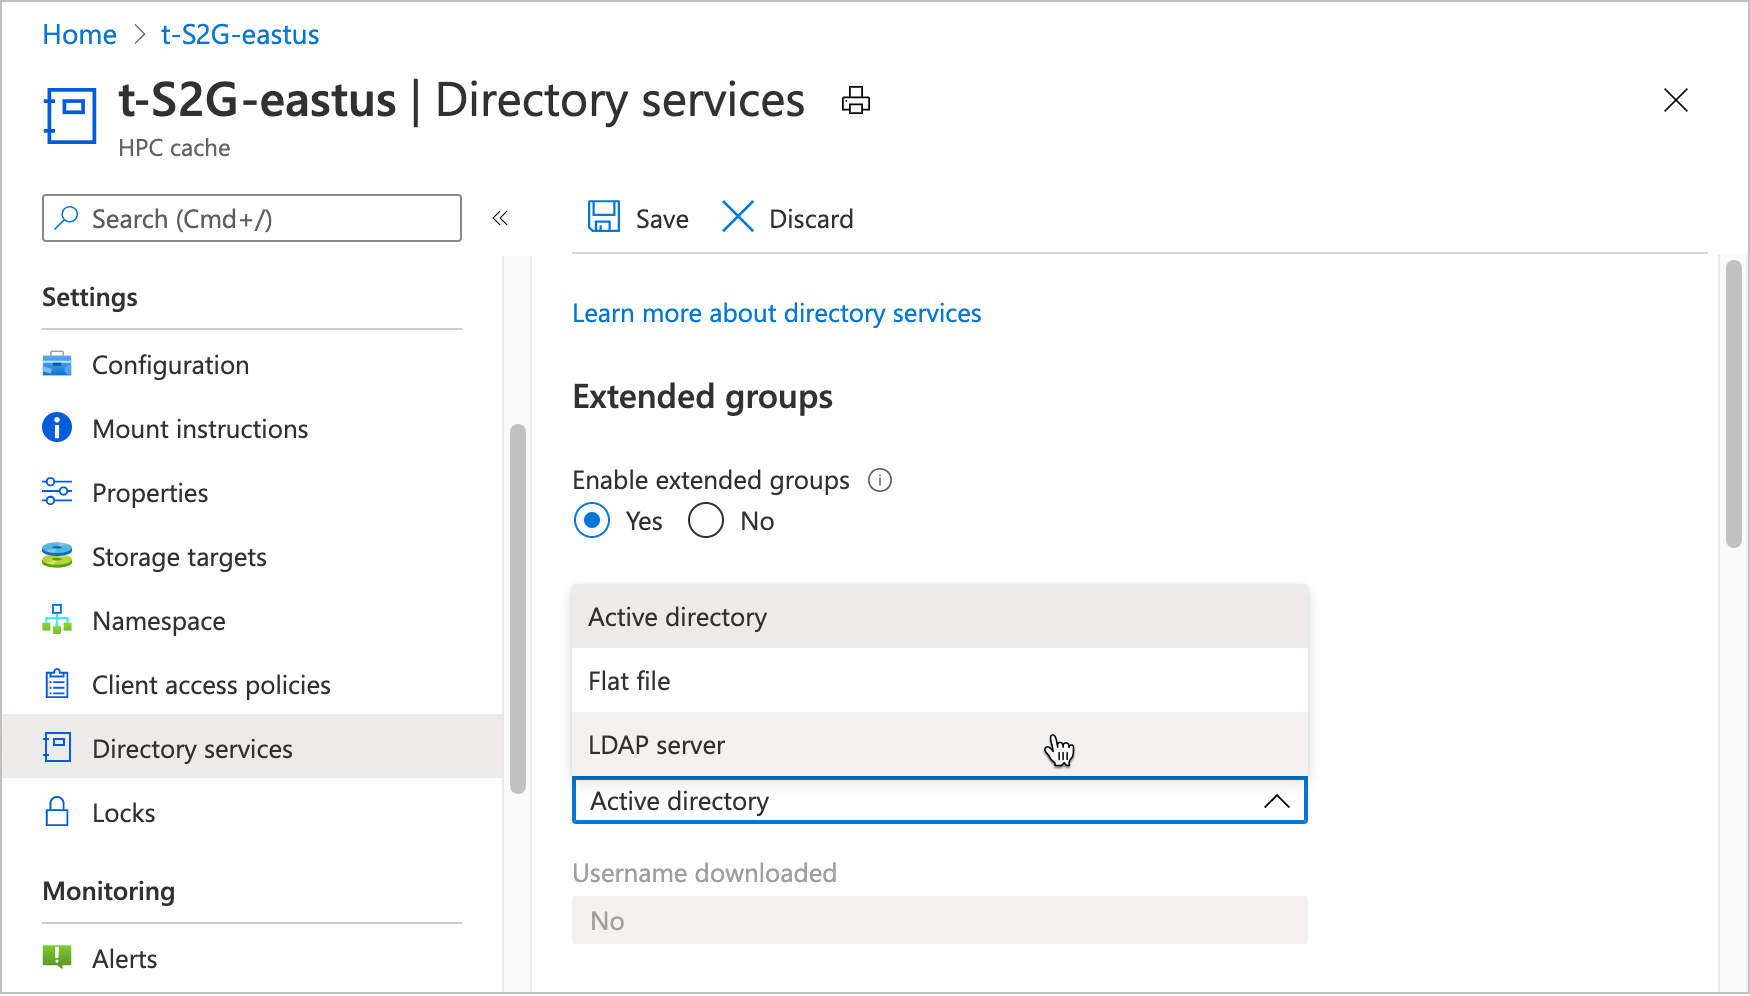Click the Client access policies clipboard icon
Screen dimensions: 1750x996
(57, 684)
